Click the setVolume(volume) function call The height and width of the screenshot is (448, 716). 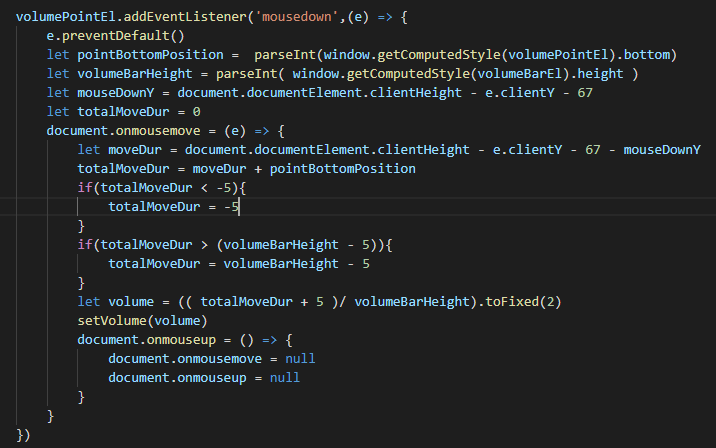pyautogui.click(x=143, y=320)
